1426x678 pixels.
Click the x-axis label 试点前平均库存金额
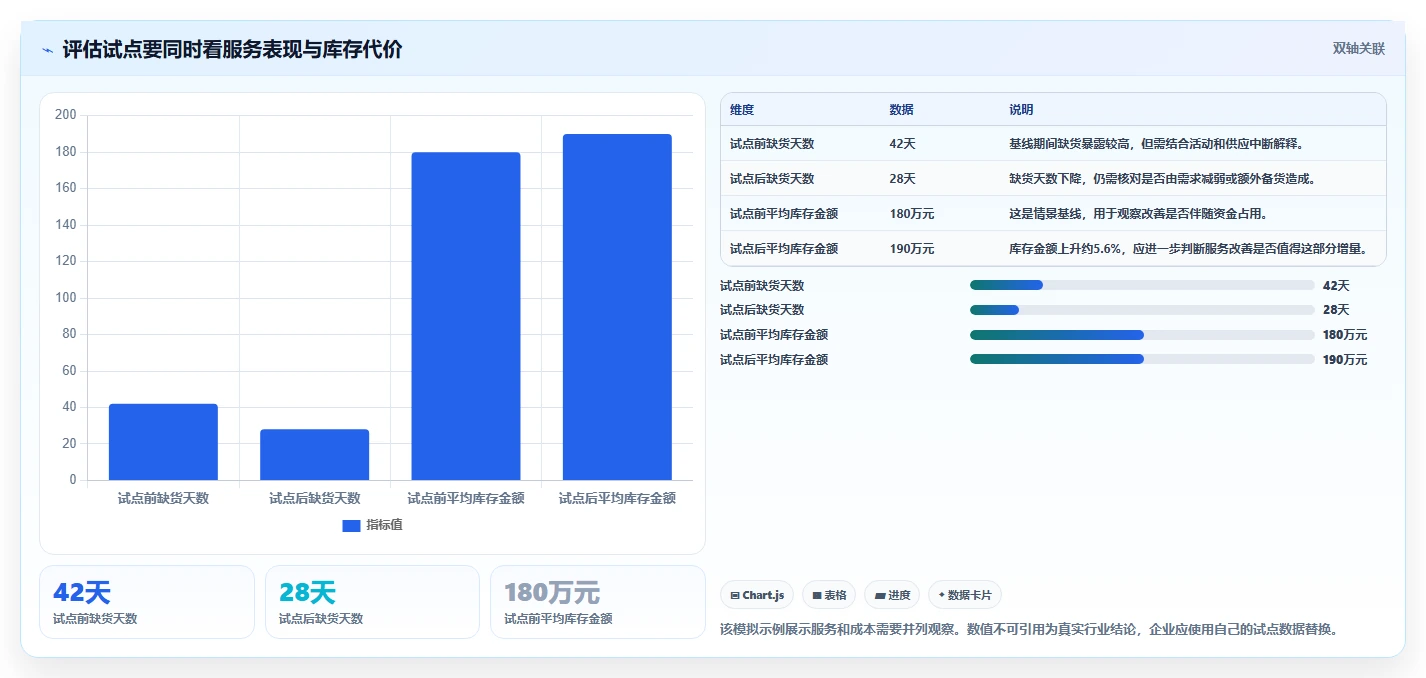click(466, 498)
